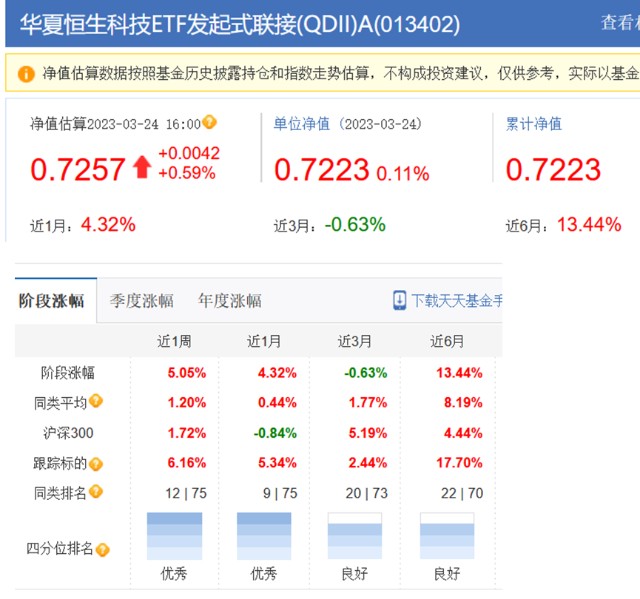Click help icon beside 跟踪标的

click(x=96, y=464)
